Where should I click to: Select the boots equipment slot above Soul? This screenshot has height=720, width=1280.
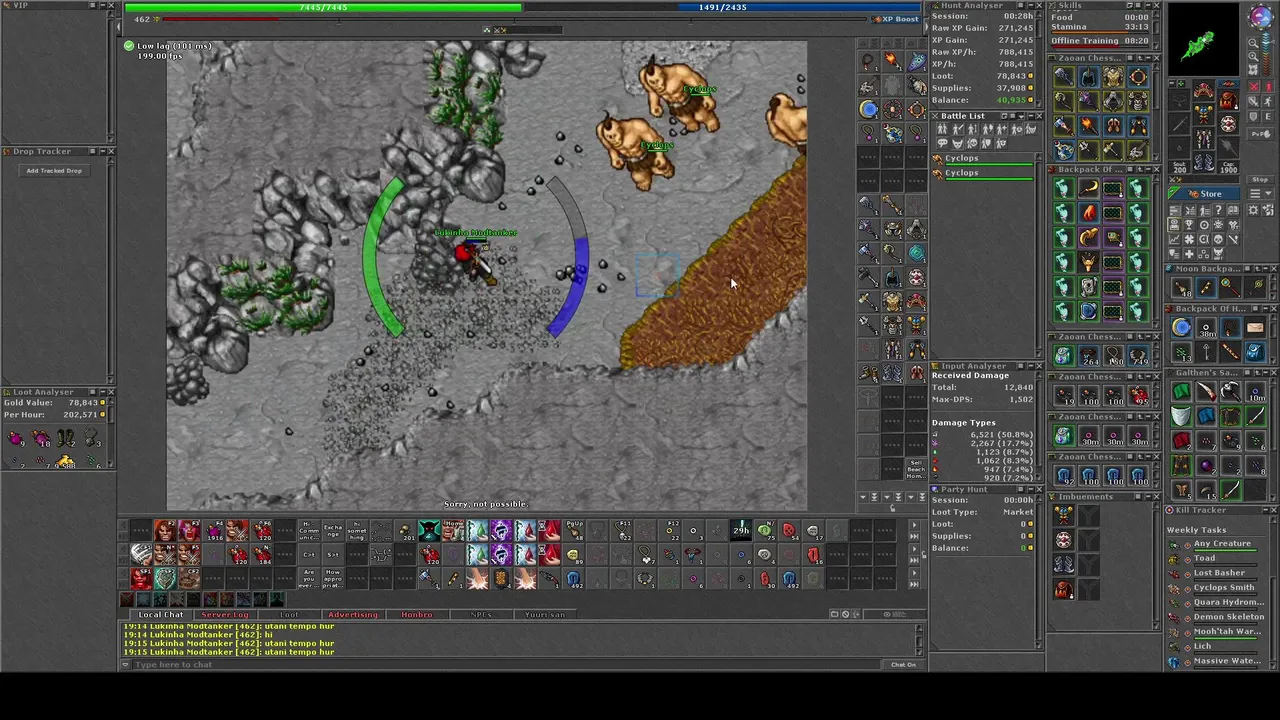[1204, 161]
